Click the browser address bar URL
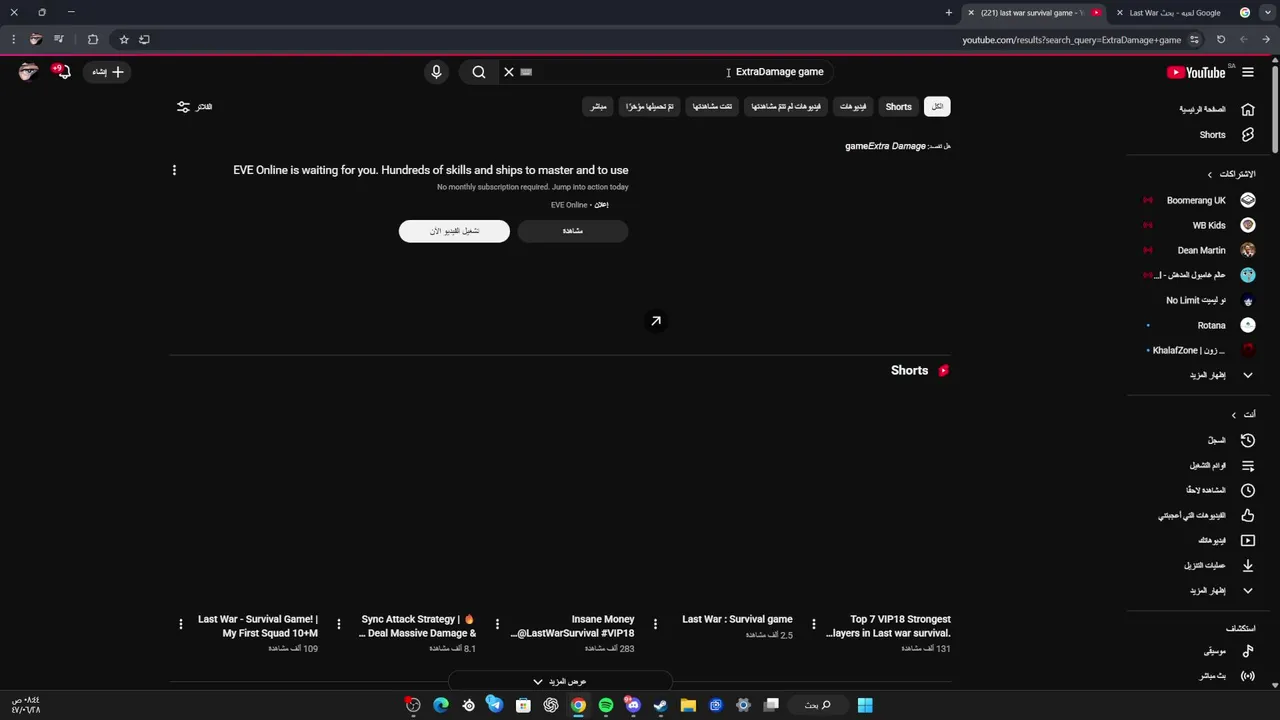Screen dimensions: 1280x720 1072,40
